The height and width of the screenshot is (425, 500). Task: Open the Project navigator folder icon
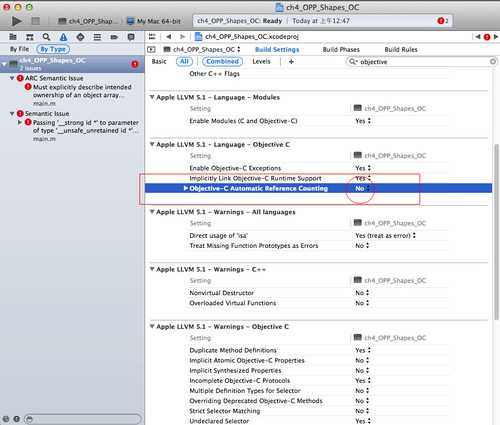13,37
